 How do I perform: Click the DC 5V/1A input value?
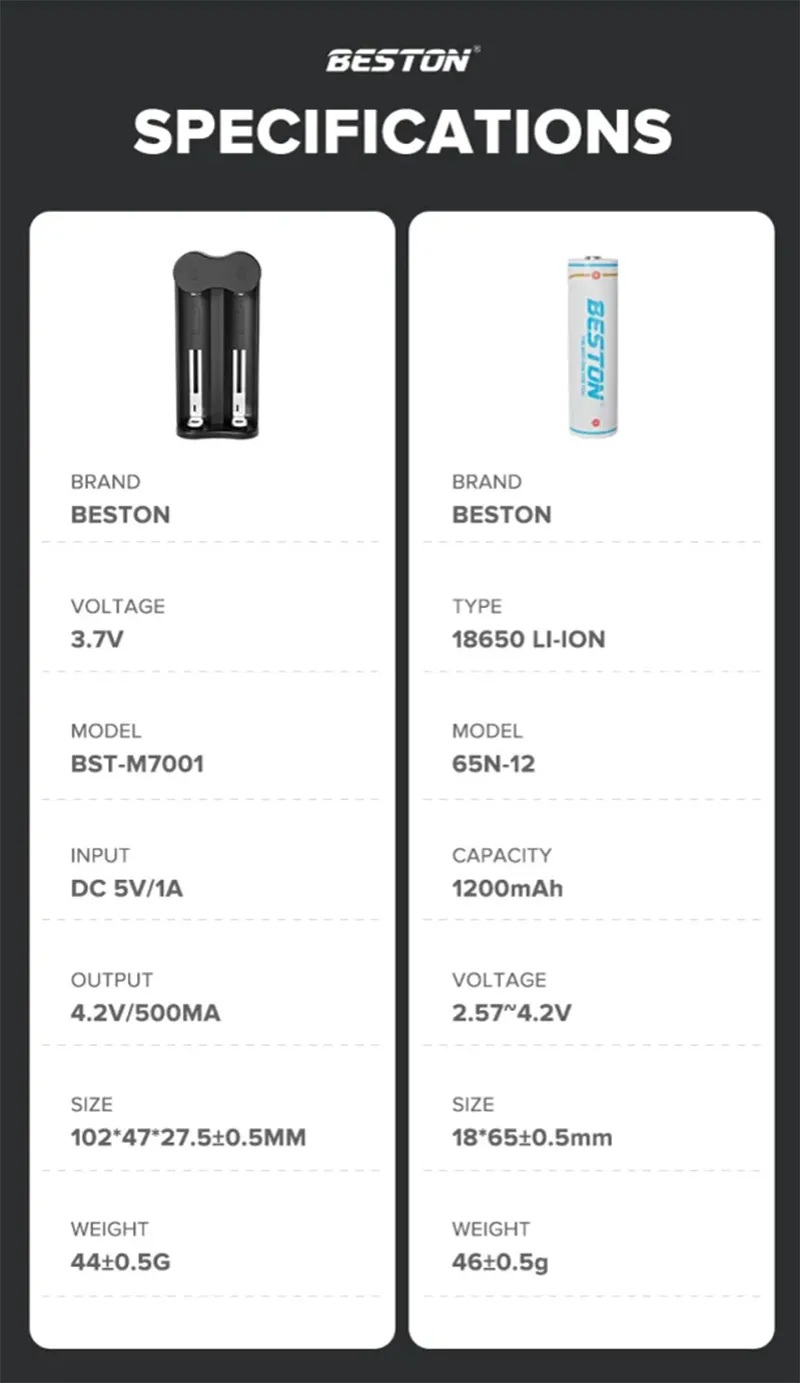coord(126,888)
